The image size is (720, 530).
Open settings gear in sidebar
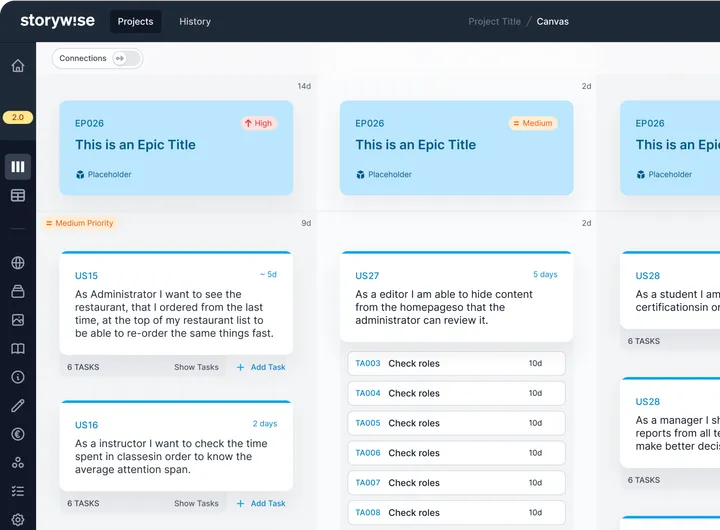(x=18, y=519)
